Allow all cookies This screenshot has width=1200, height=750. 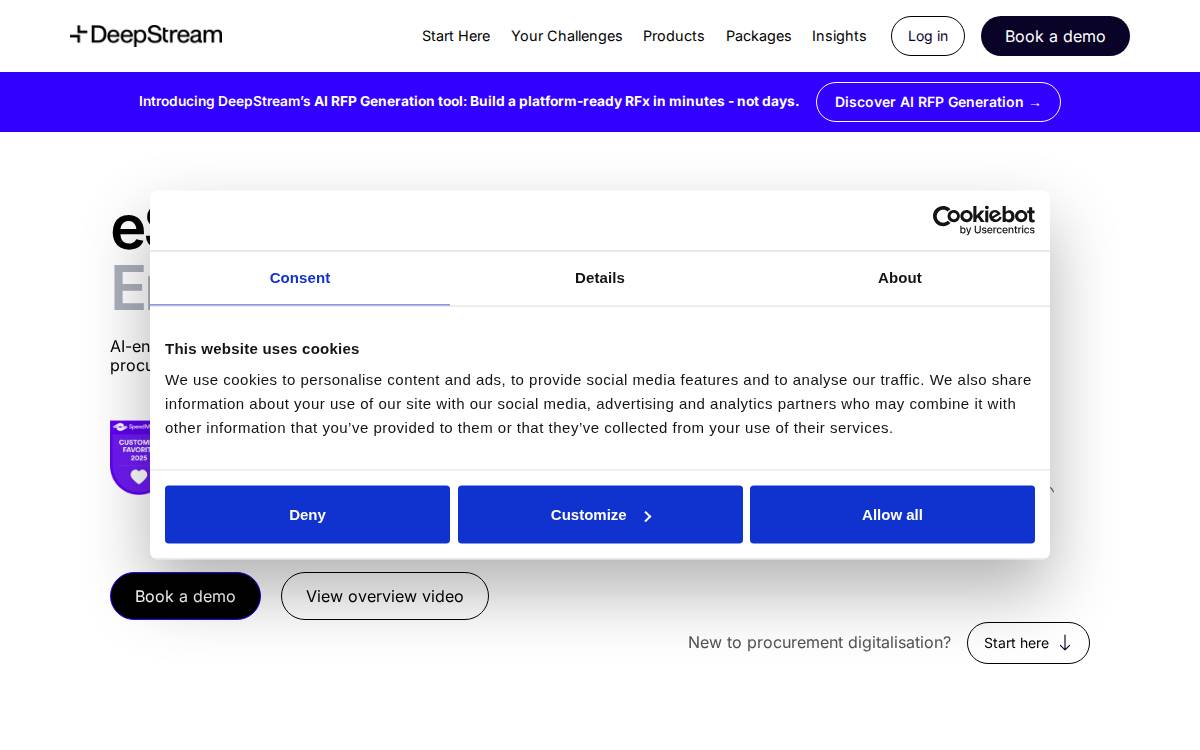click(892, 515)
